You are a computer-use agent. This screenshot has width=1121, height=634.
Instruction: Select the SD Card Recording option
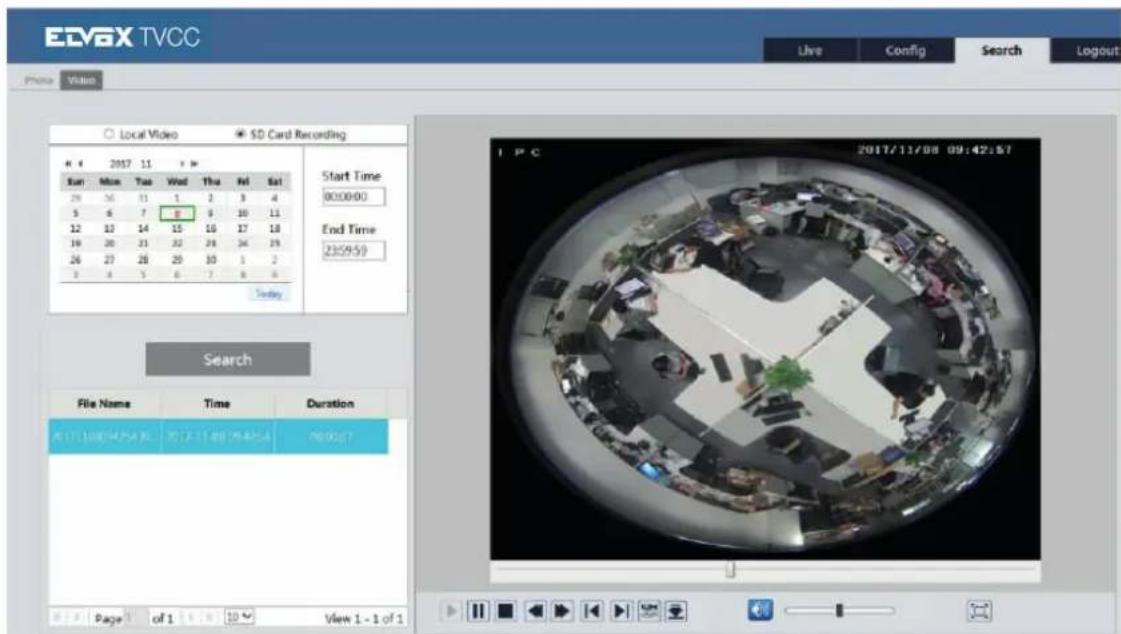coord(240,134)
